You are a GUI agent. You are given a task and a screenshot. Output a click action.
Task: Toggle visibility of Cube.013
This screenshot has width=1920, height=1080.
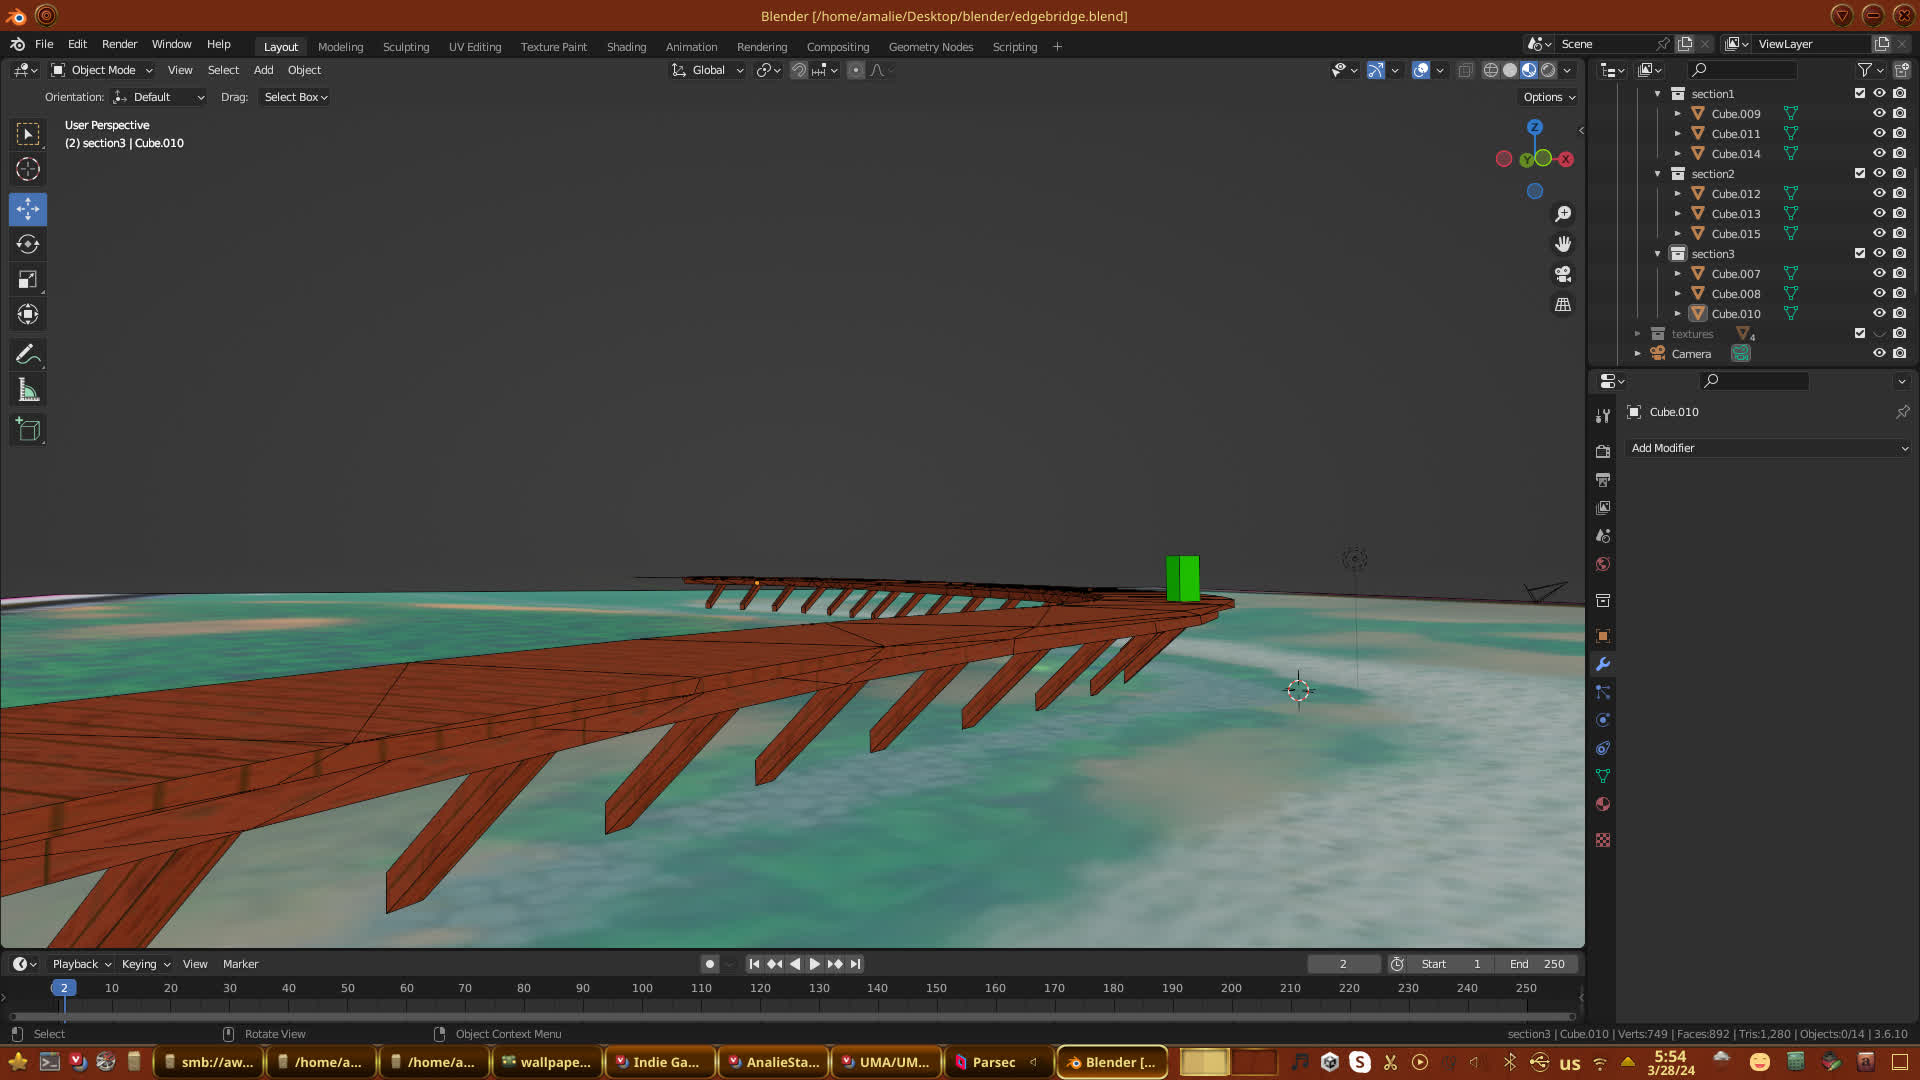point(1879,213)
